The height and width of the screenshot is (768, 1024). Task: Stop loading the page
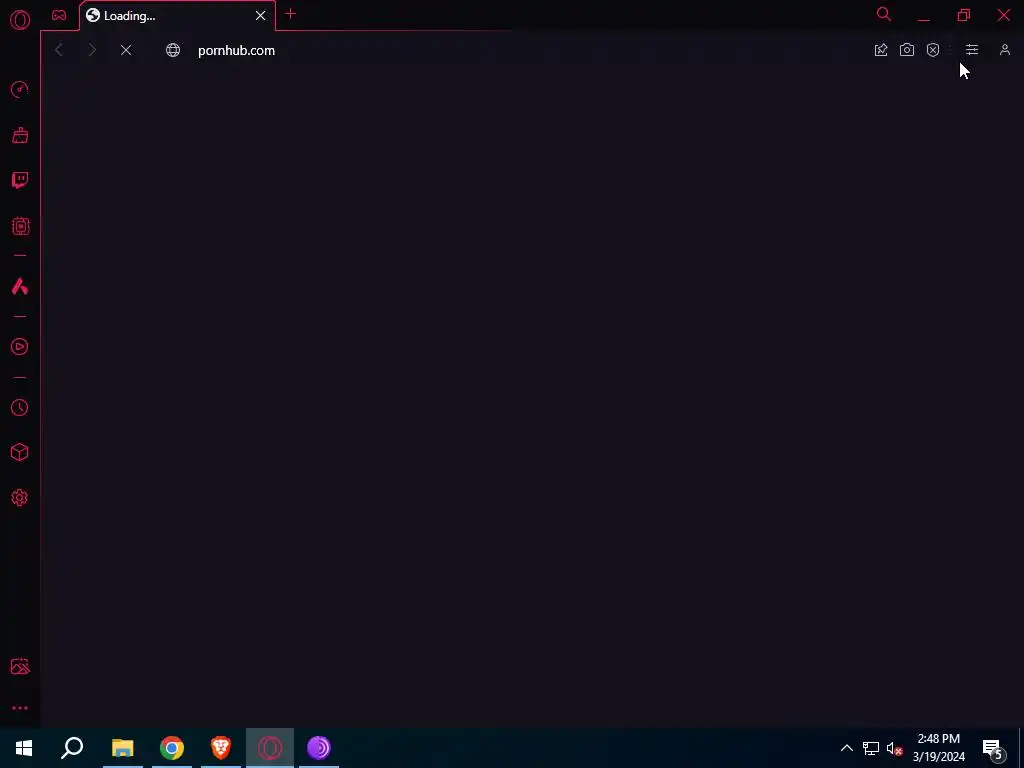(126, 50)
